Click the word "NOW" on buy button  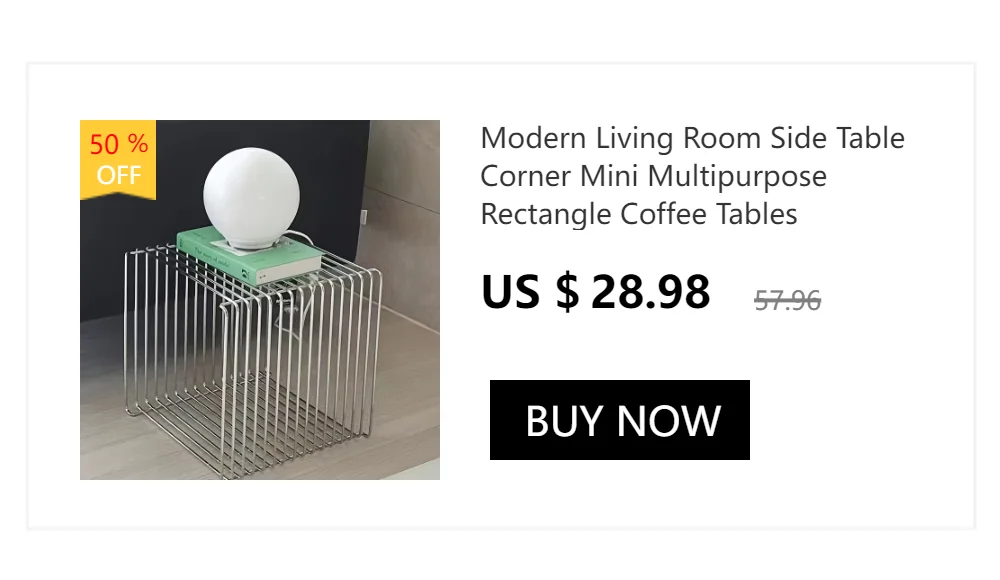[x=668, y=420]
